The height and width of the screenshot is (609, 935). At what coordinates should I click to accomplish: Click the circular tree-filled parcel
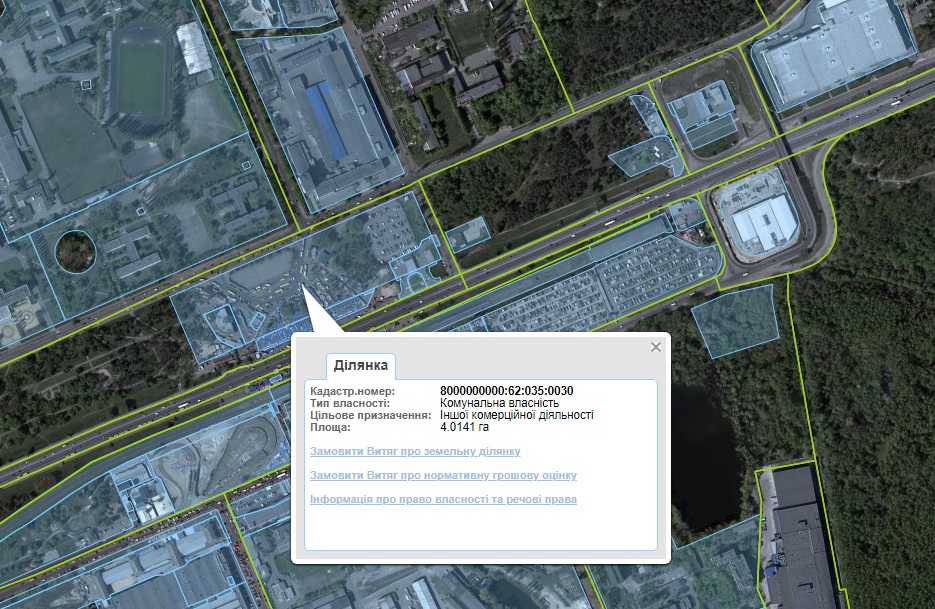(x=77, y=251)
